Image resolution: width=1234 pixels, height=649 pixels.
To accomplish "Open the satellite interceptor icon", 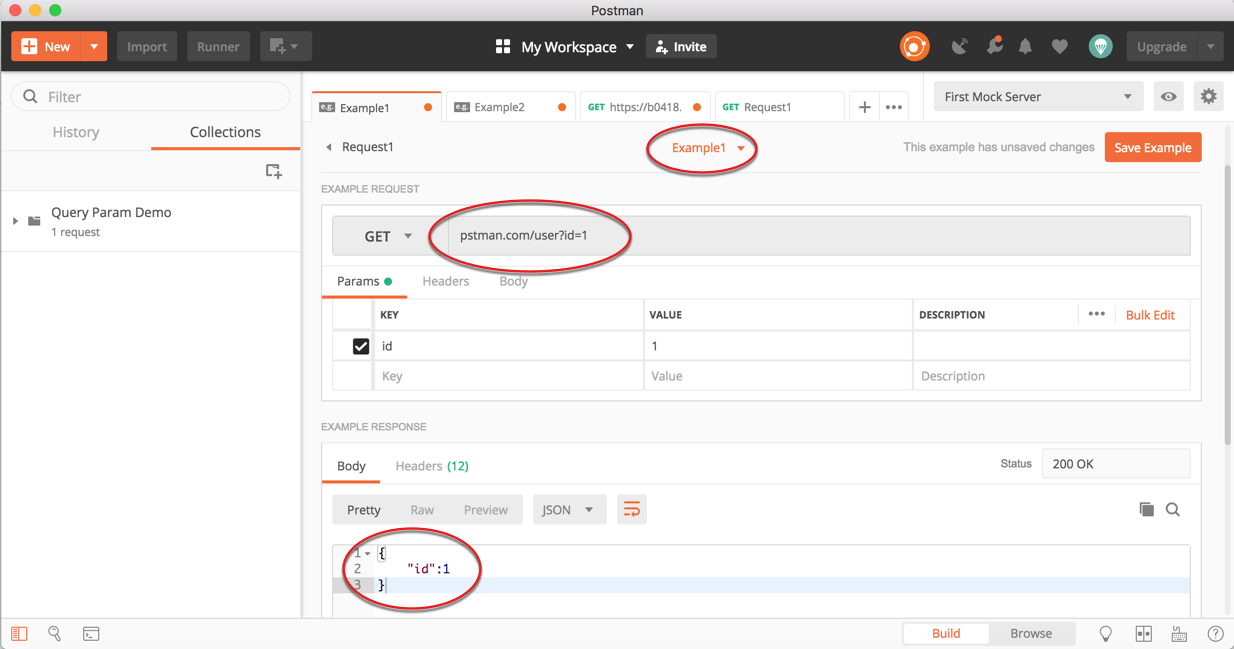I will tap(959, 46).
